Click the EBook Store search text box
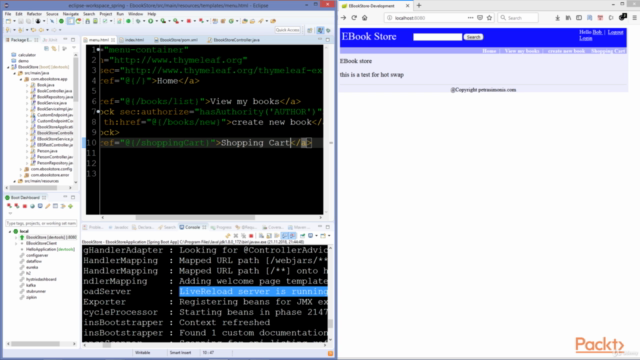Screen dimensions: 640x360 [438, 37]
